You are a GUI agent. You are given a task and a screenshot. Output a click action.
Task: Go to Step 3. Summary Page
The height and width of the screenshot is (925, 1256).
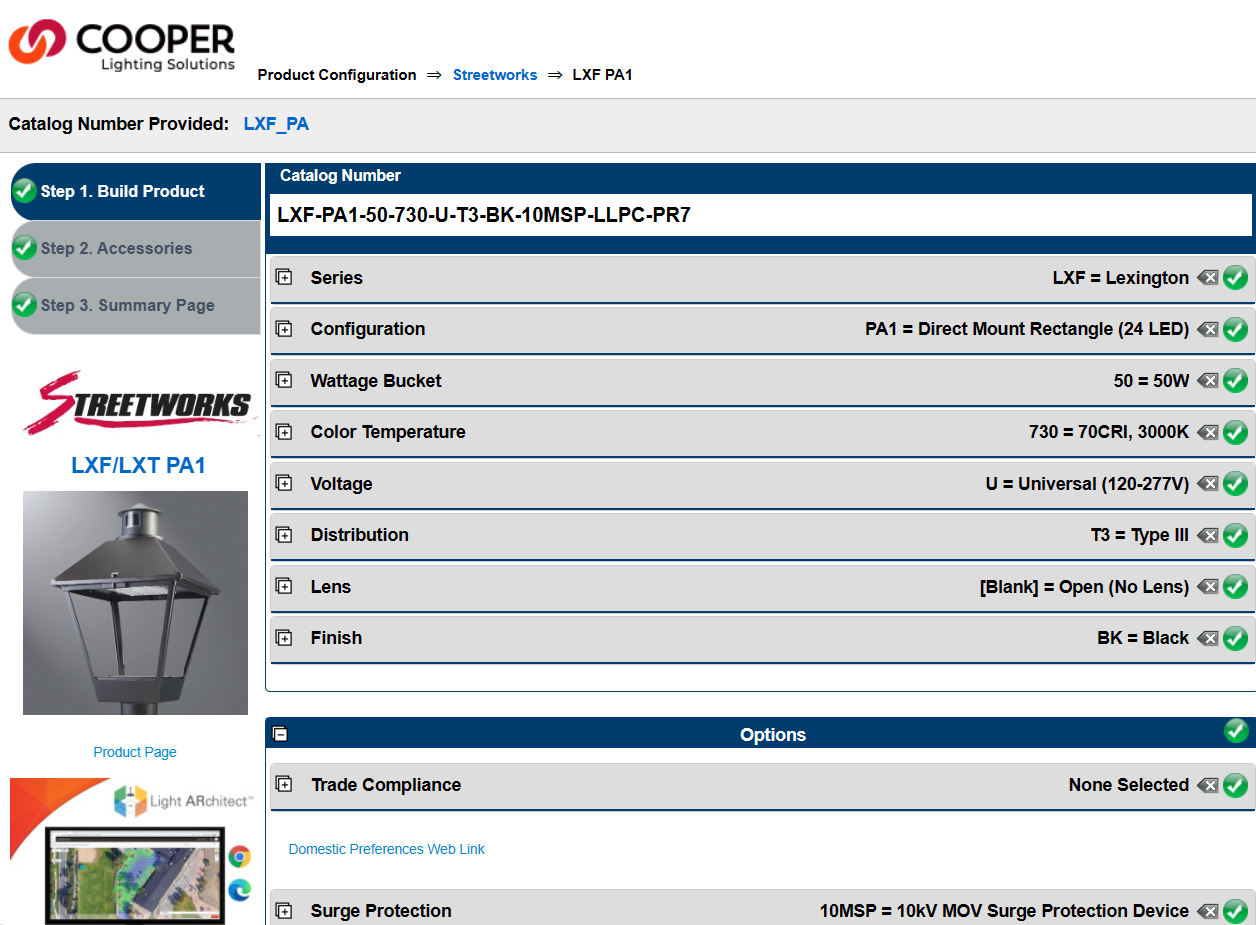coord(136,306)
